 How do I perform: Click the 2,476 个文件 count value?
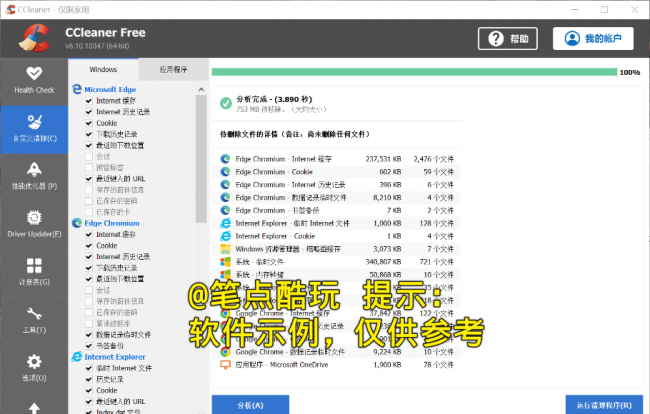(433, 159)
